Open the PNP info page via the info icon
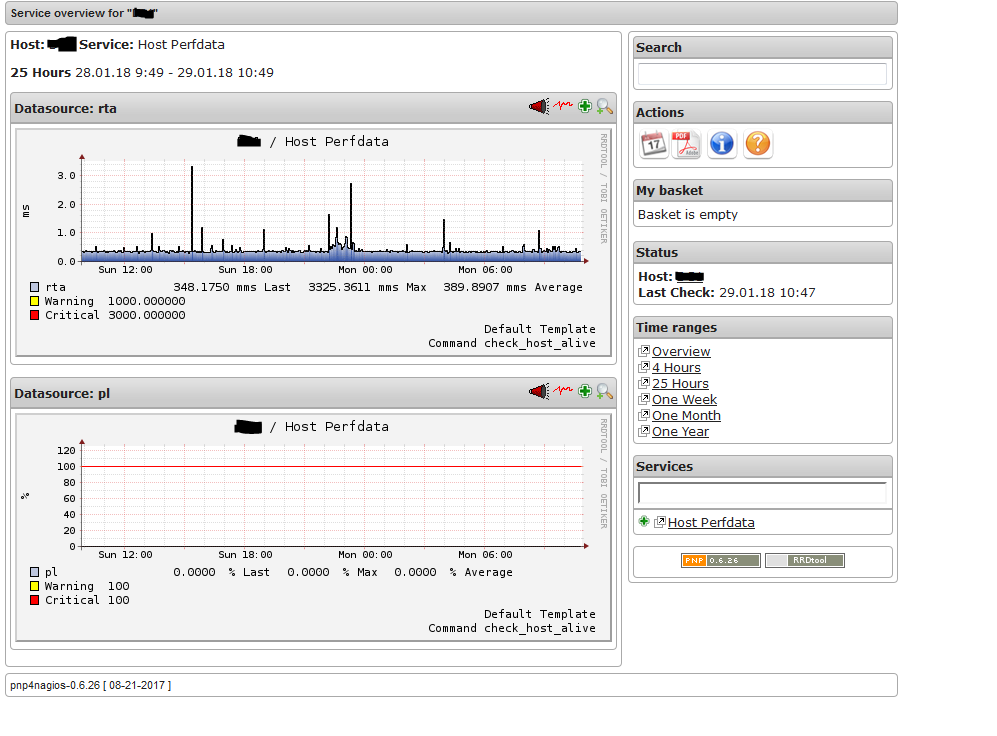Image resolution: width=997 pixels, height=736 pixels. coord(722,144)
